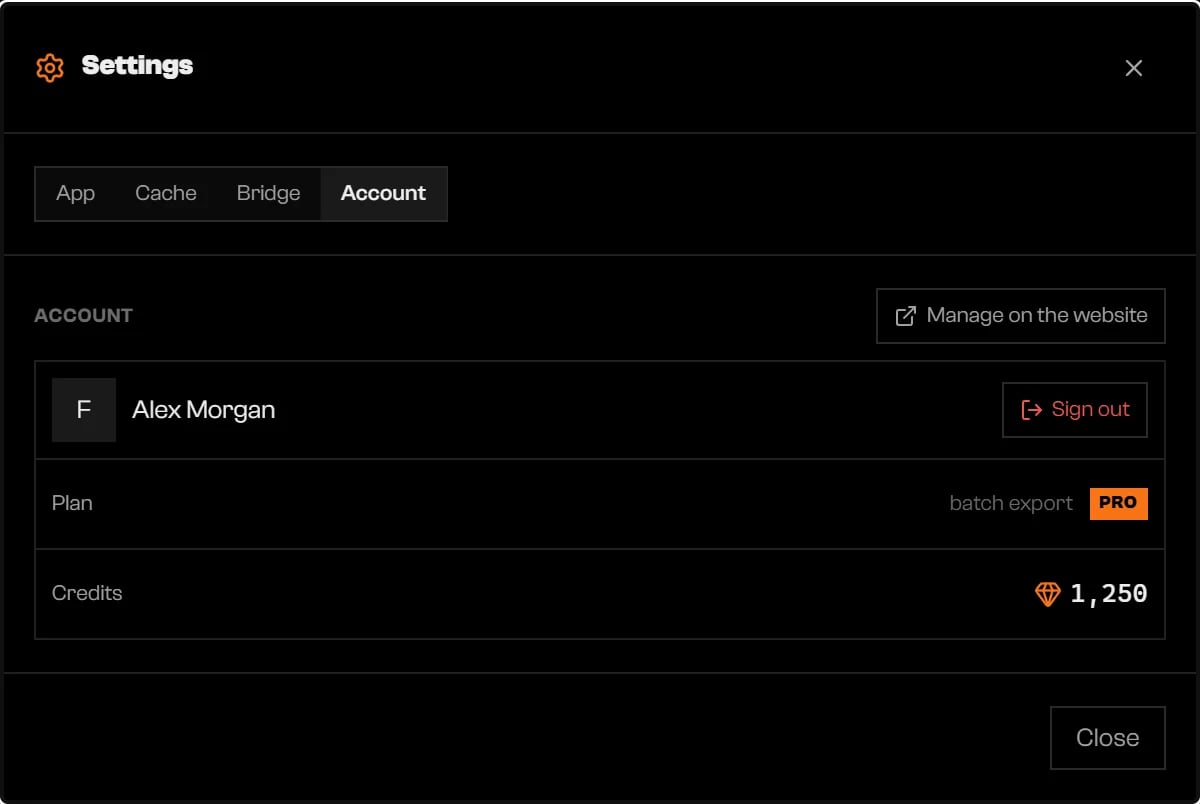Click the Settings dialog title text
Viewport: 1200px width, 804px height.
pyautogui.click(x=137, y=66)
